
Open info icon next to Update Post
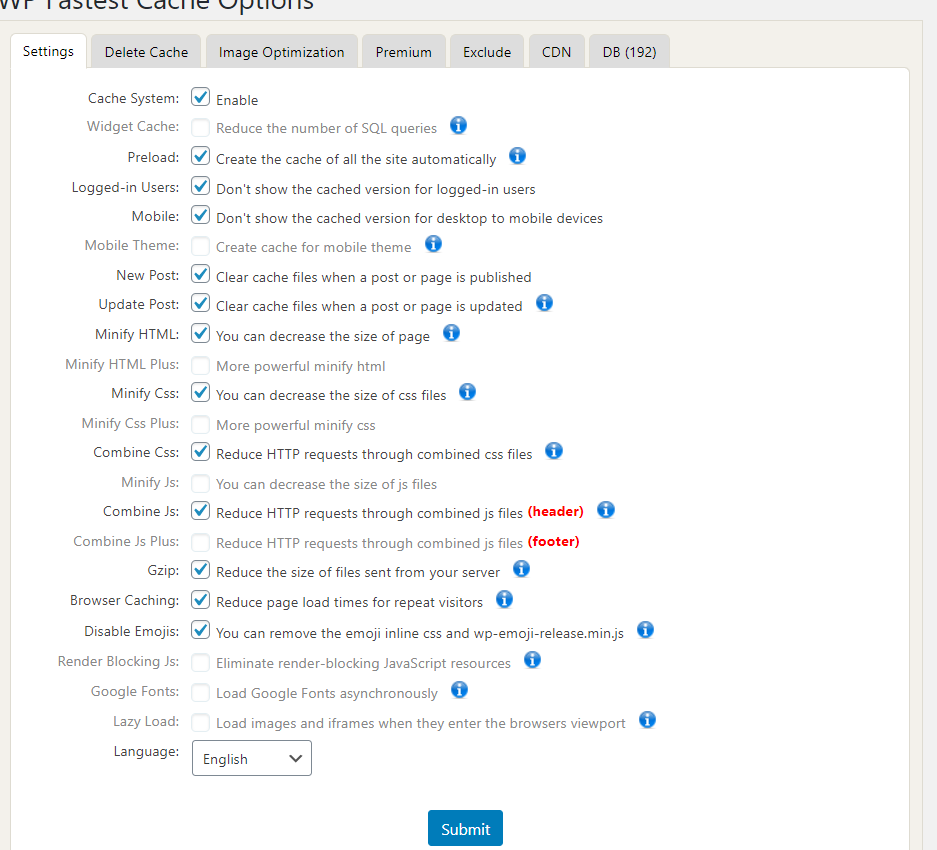coord(544,303)
